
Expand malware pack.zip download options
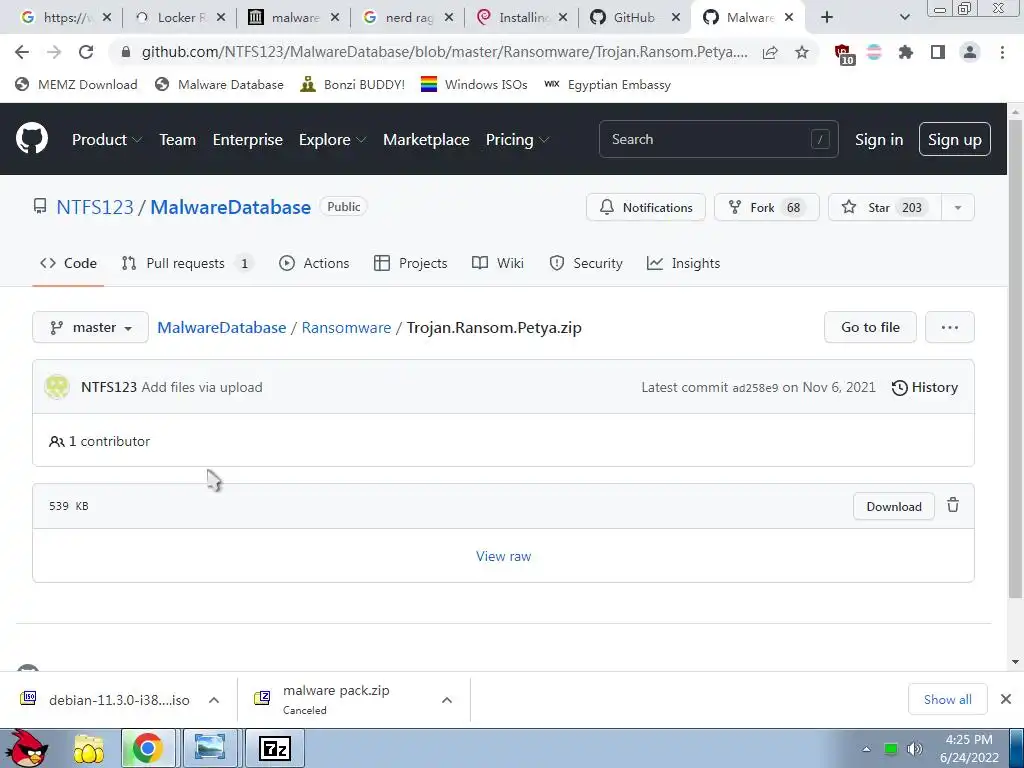(447, 700)
